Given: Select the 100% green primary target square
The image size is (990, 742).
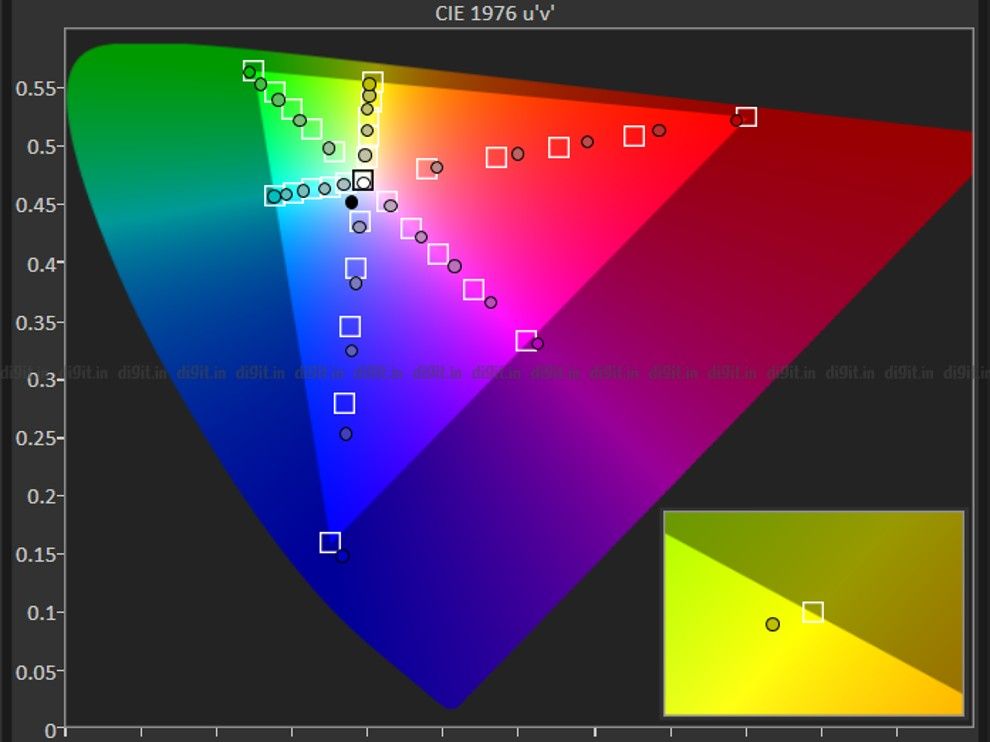Looking at the screenshot, I should [253, 71].
